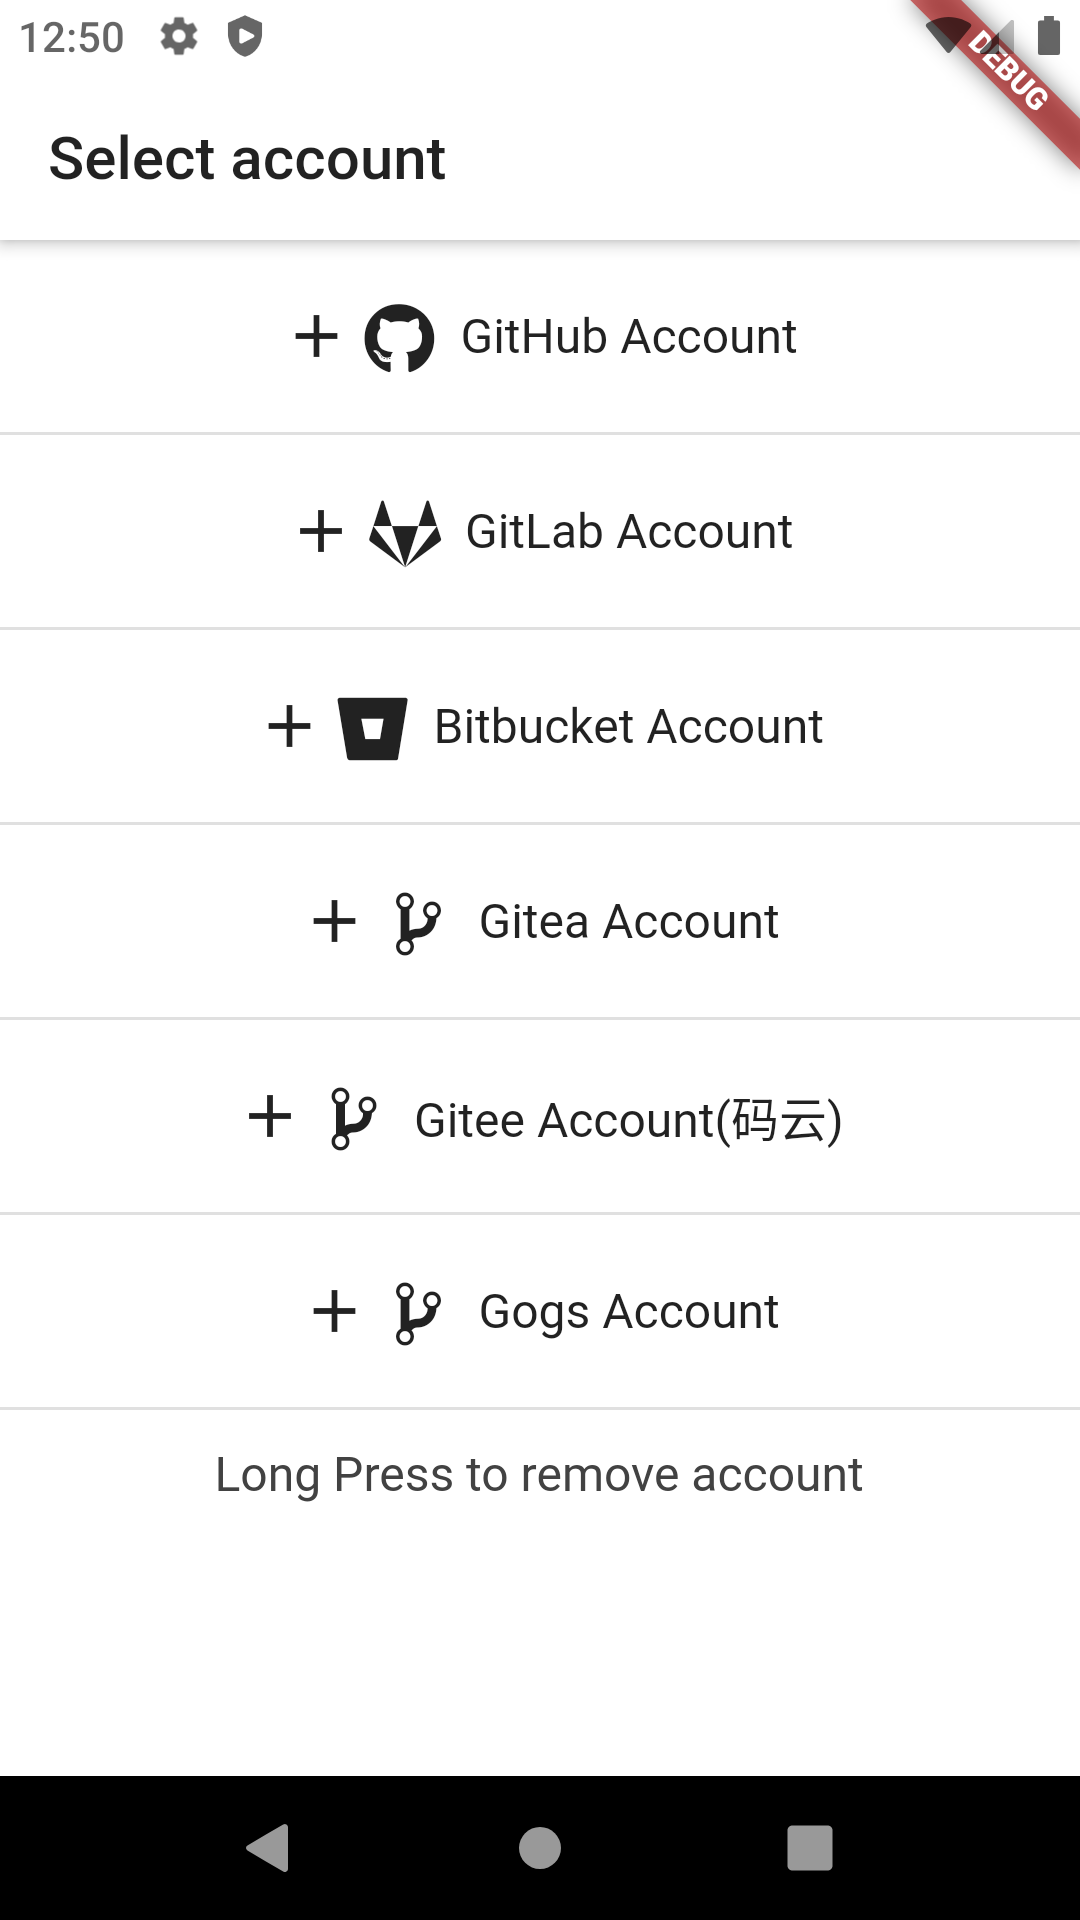Click the Gitea branch icon
This screenshot has width=1080, height=1920.
[x=418, y=923]
